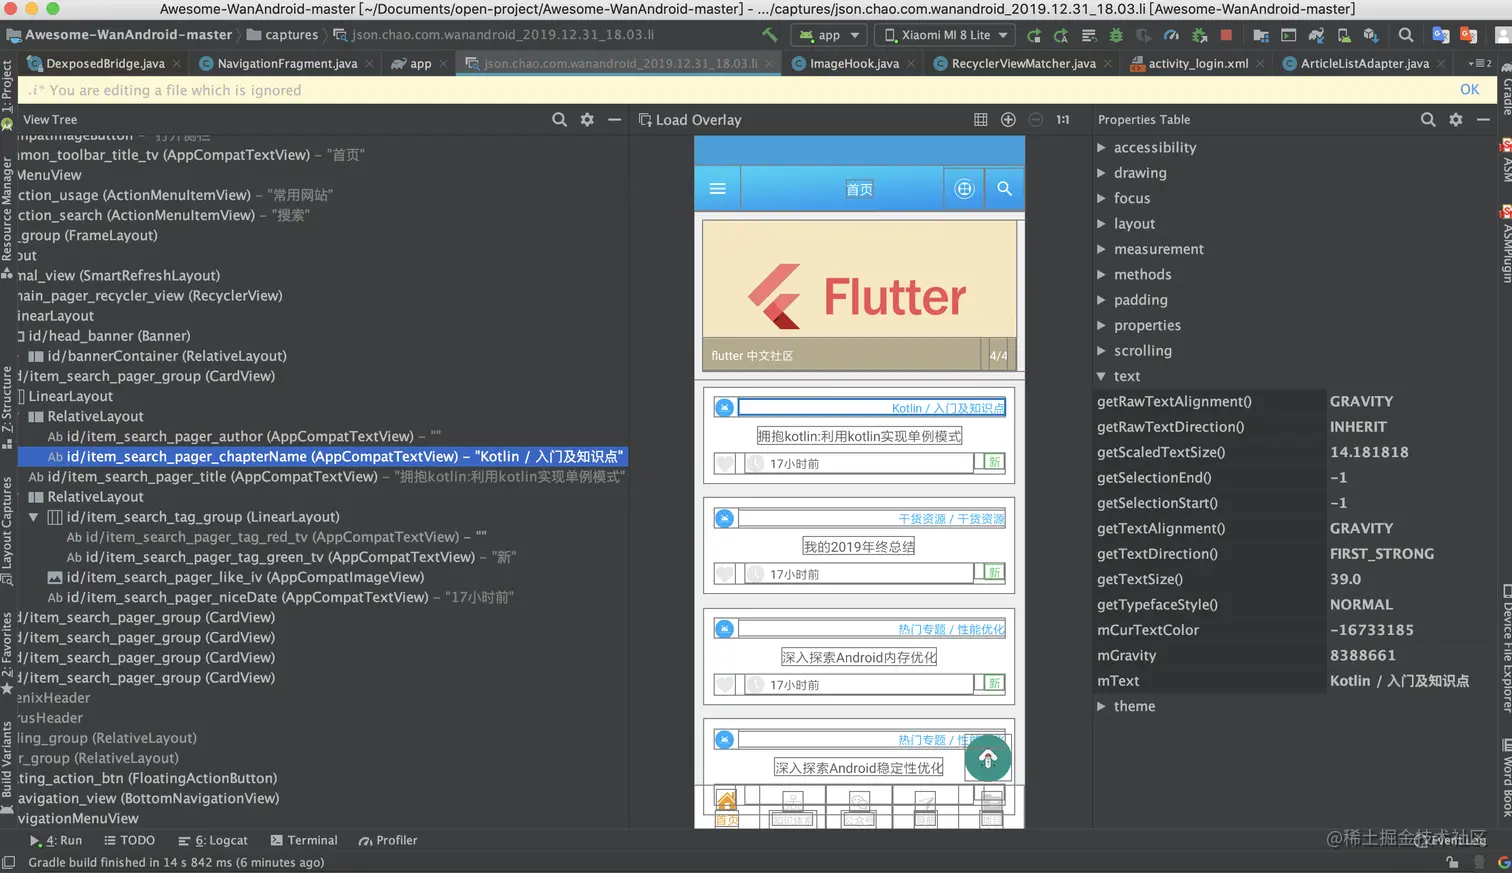Minimize the View Tree panel
The height and width of the screenshot is (873, 1512).
tap(614, 120)
